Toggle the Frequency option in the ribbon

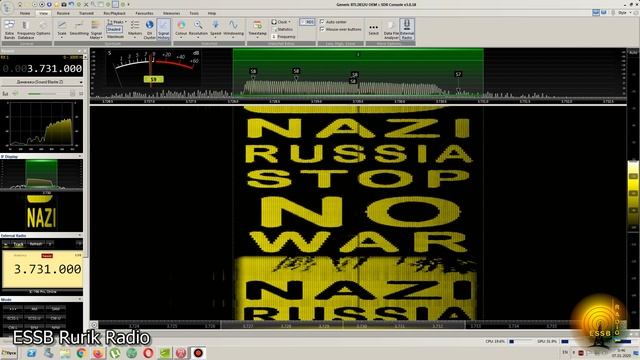point(283,37)
